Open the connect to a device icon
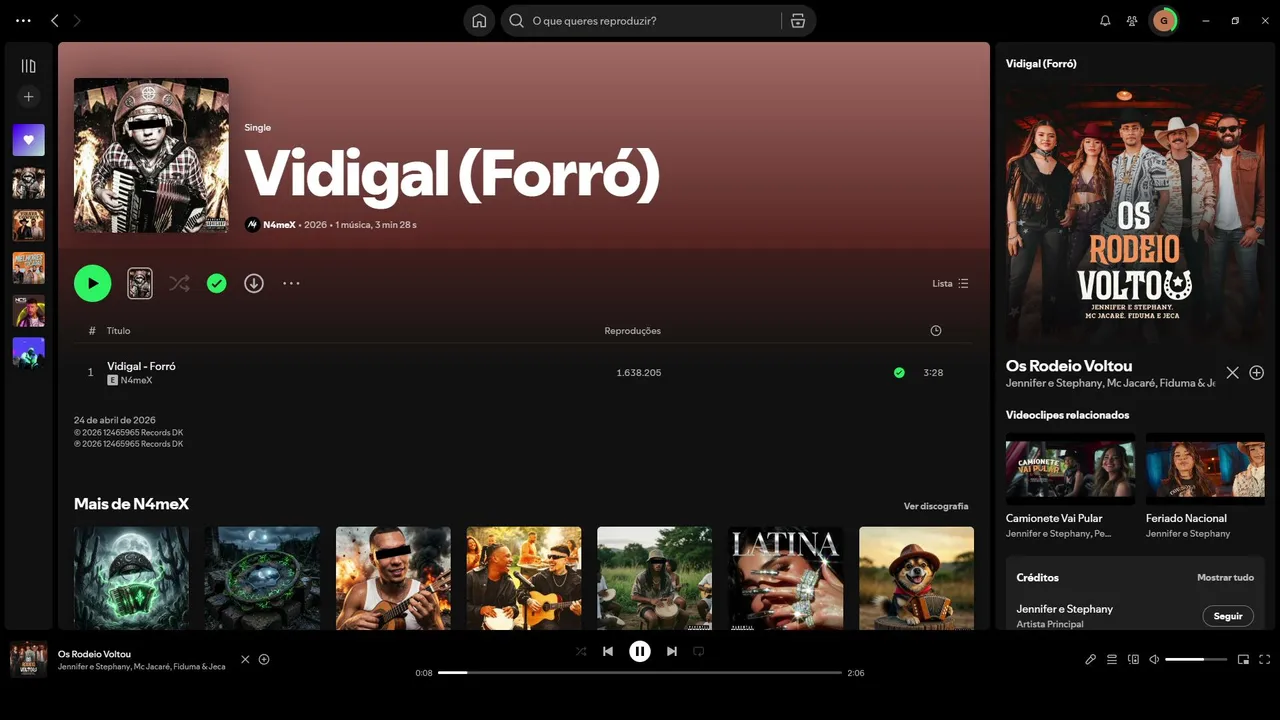This screenshot has width=1280, height=720. click(1133, 659)
